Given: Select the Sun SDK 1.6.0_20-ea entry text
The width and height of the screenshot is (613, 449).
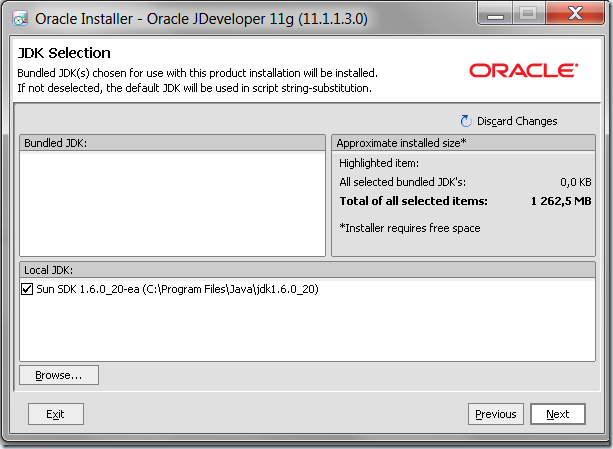Looking at the screenshot, I should [x=177, y=289].
